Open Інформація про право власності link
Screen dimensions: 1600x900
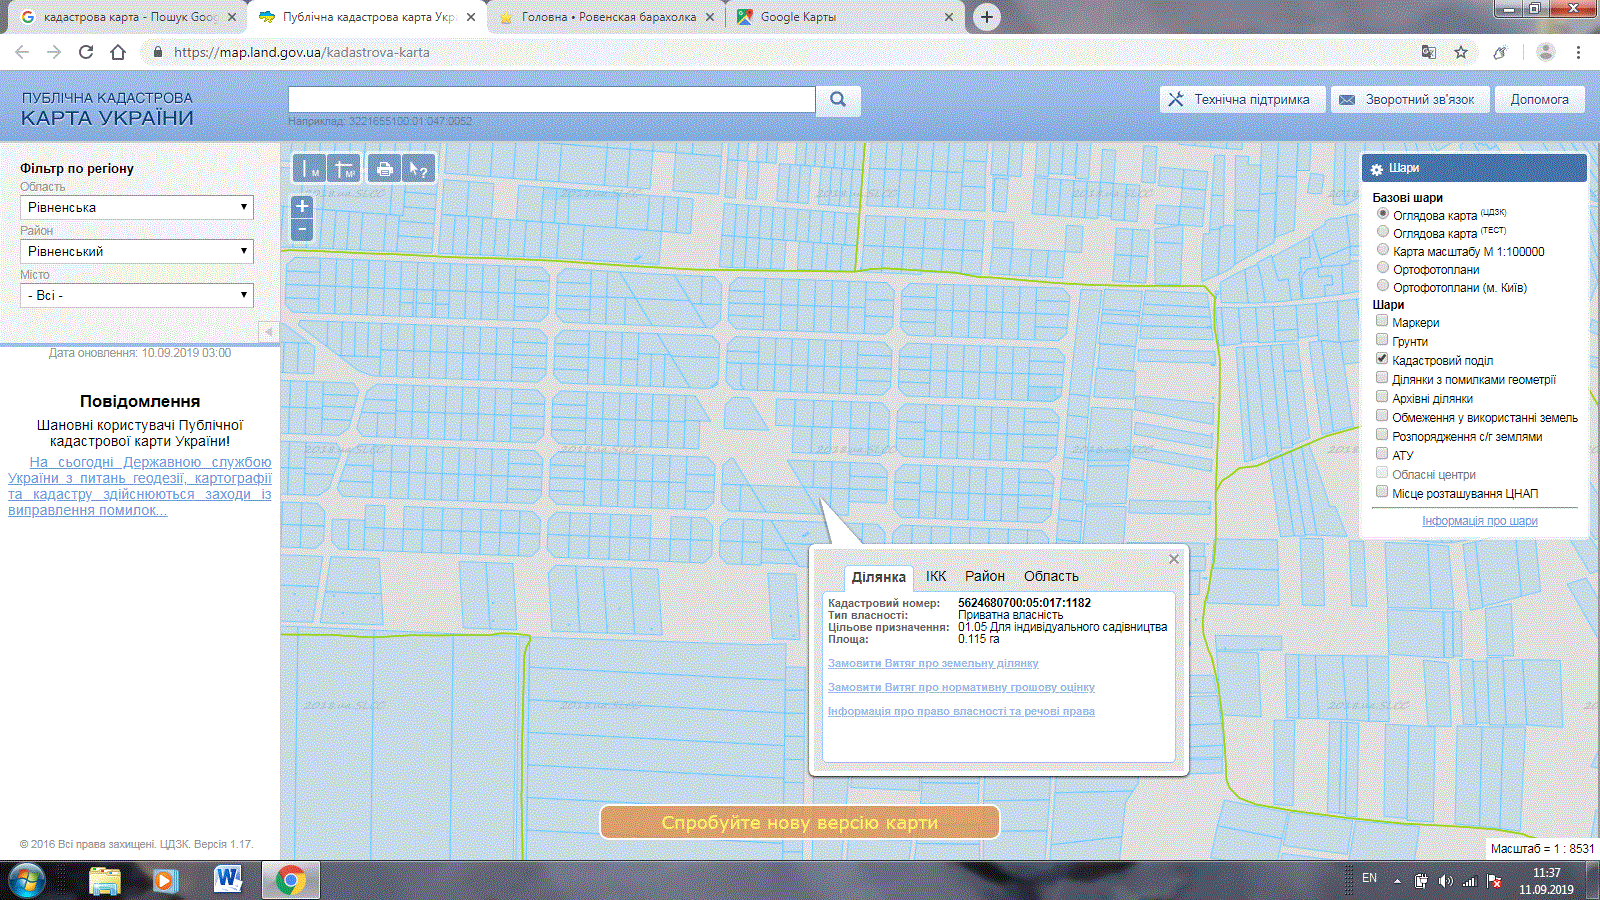point(961,711)
